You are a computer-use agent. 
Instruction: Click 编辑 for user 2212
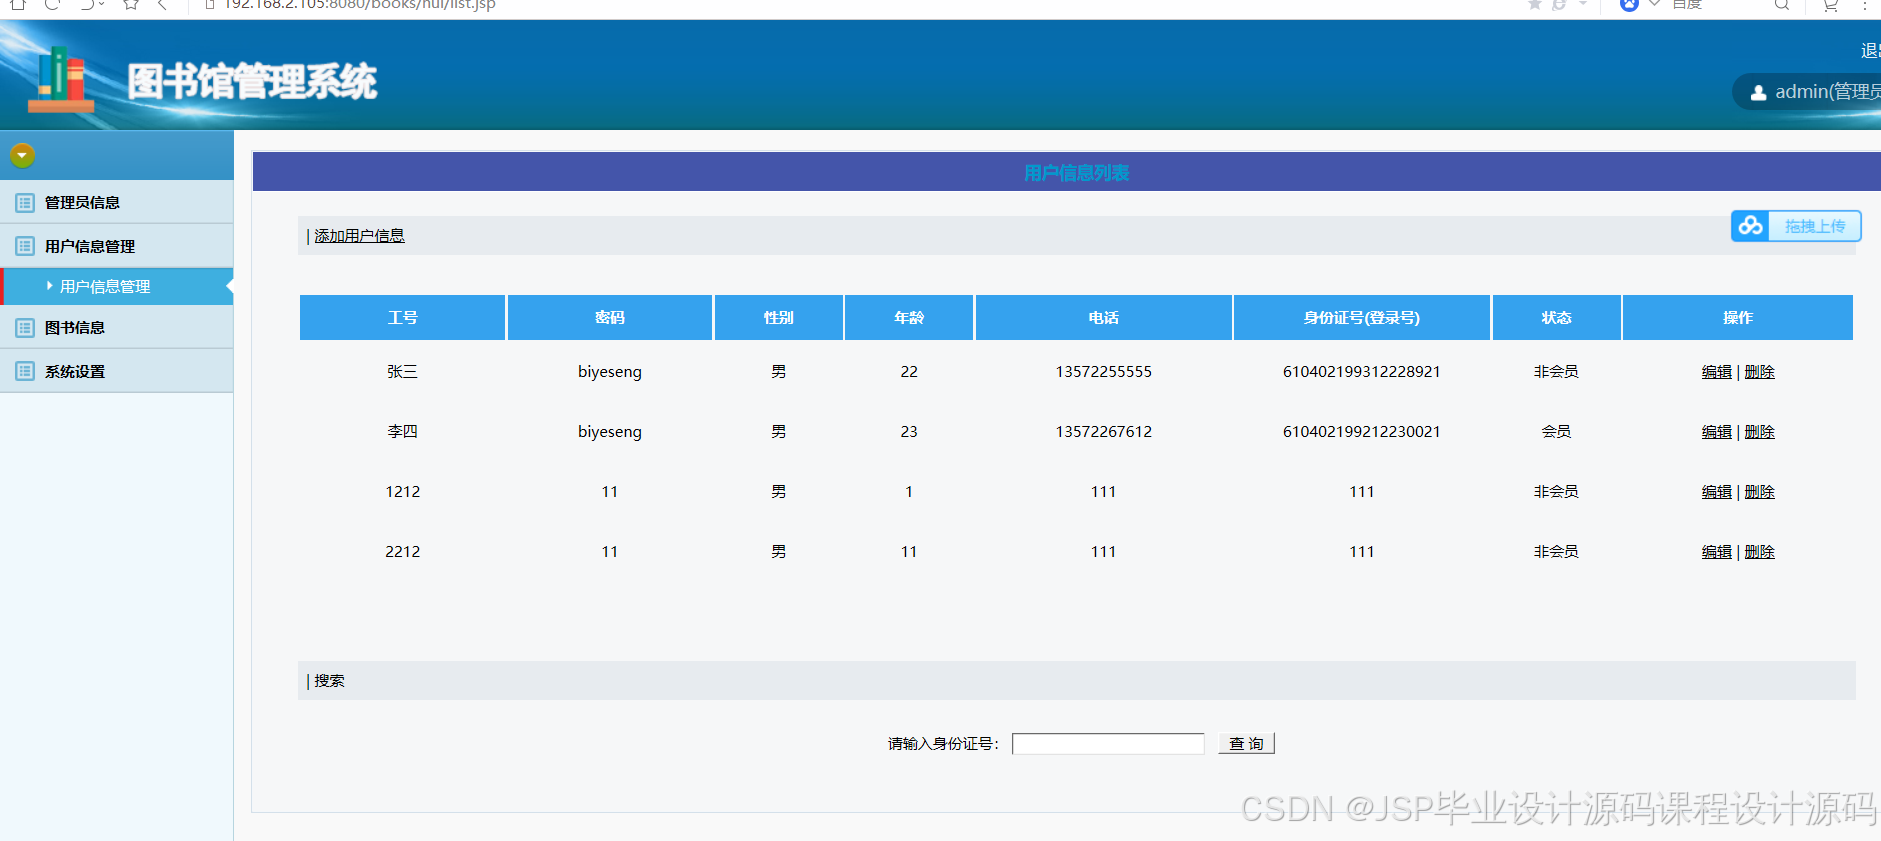(x=1716, y=552)
